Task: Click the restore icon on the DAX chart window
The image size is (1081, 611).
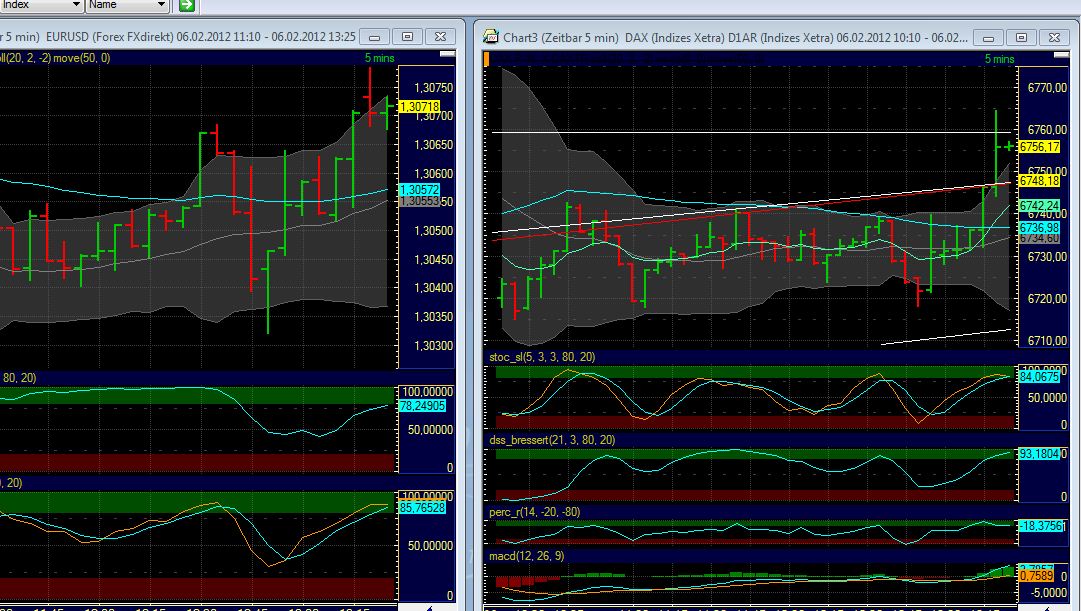Action: [x=1019, y=38]
